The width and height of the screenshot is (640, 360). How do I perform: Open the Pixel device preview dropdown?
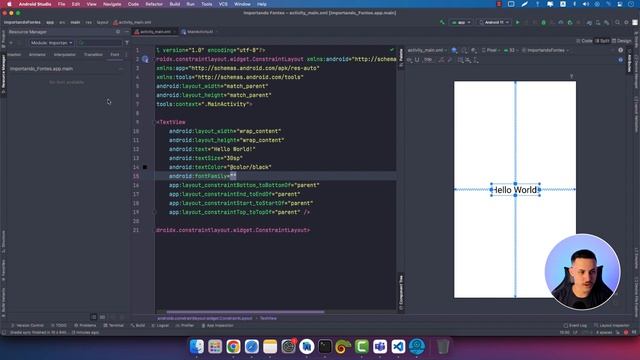(491, 50)
